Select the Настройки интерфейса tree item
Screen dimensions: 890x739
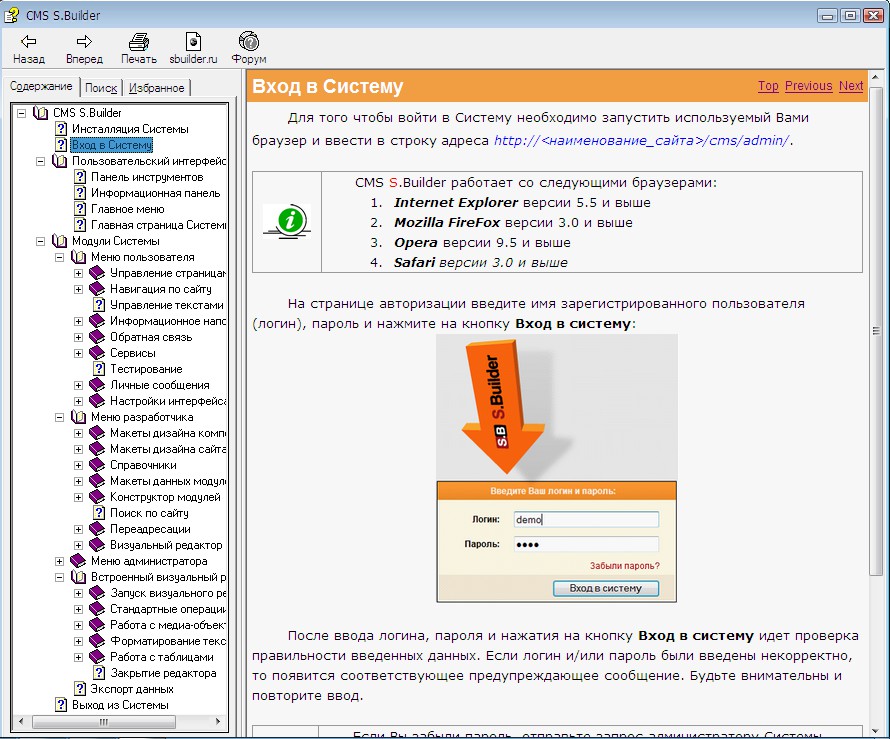168,401
